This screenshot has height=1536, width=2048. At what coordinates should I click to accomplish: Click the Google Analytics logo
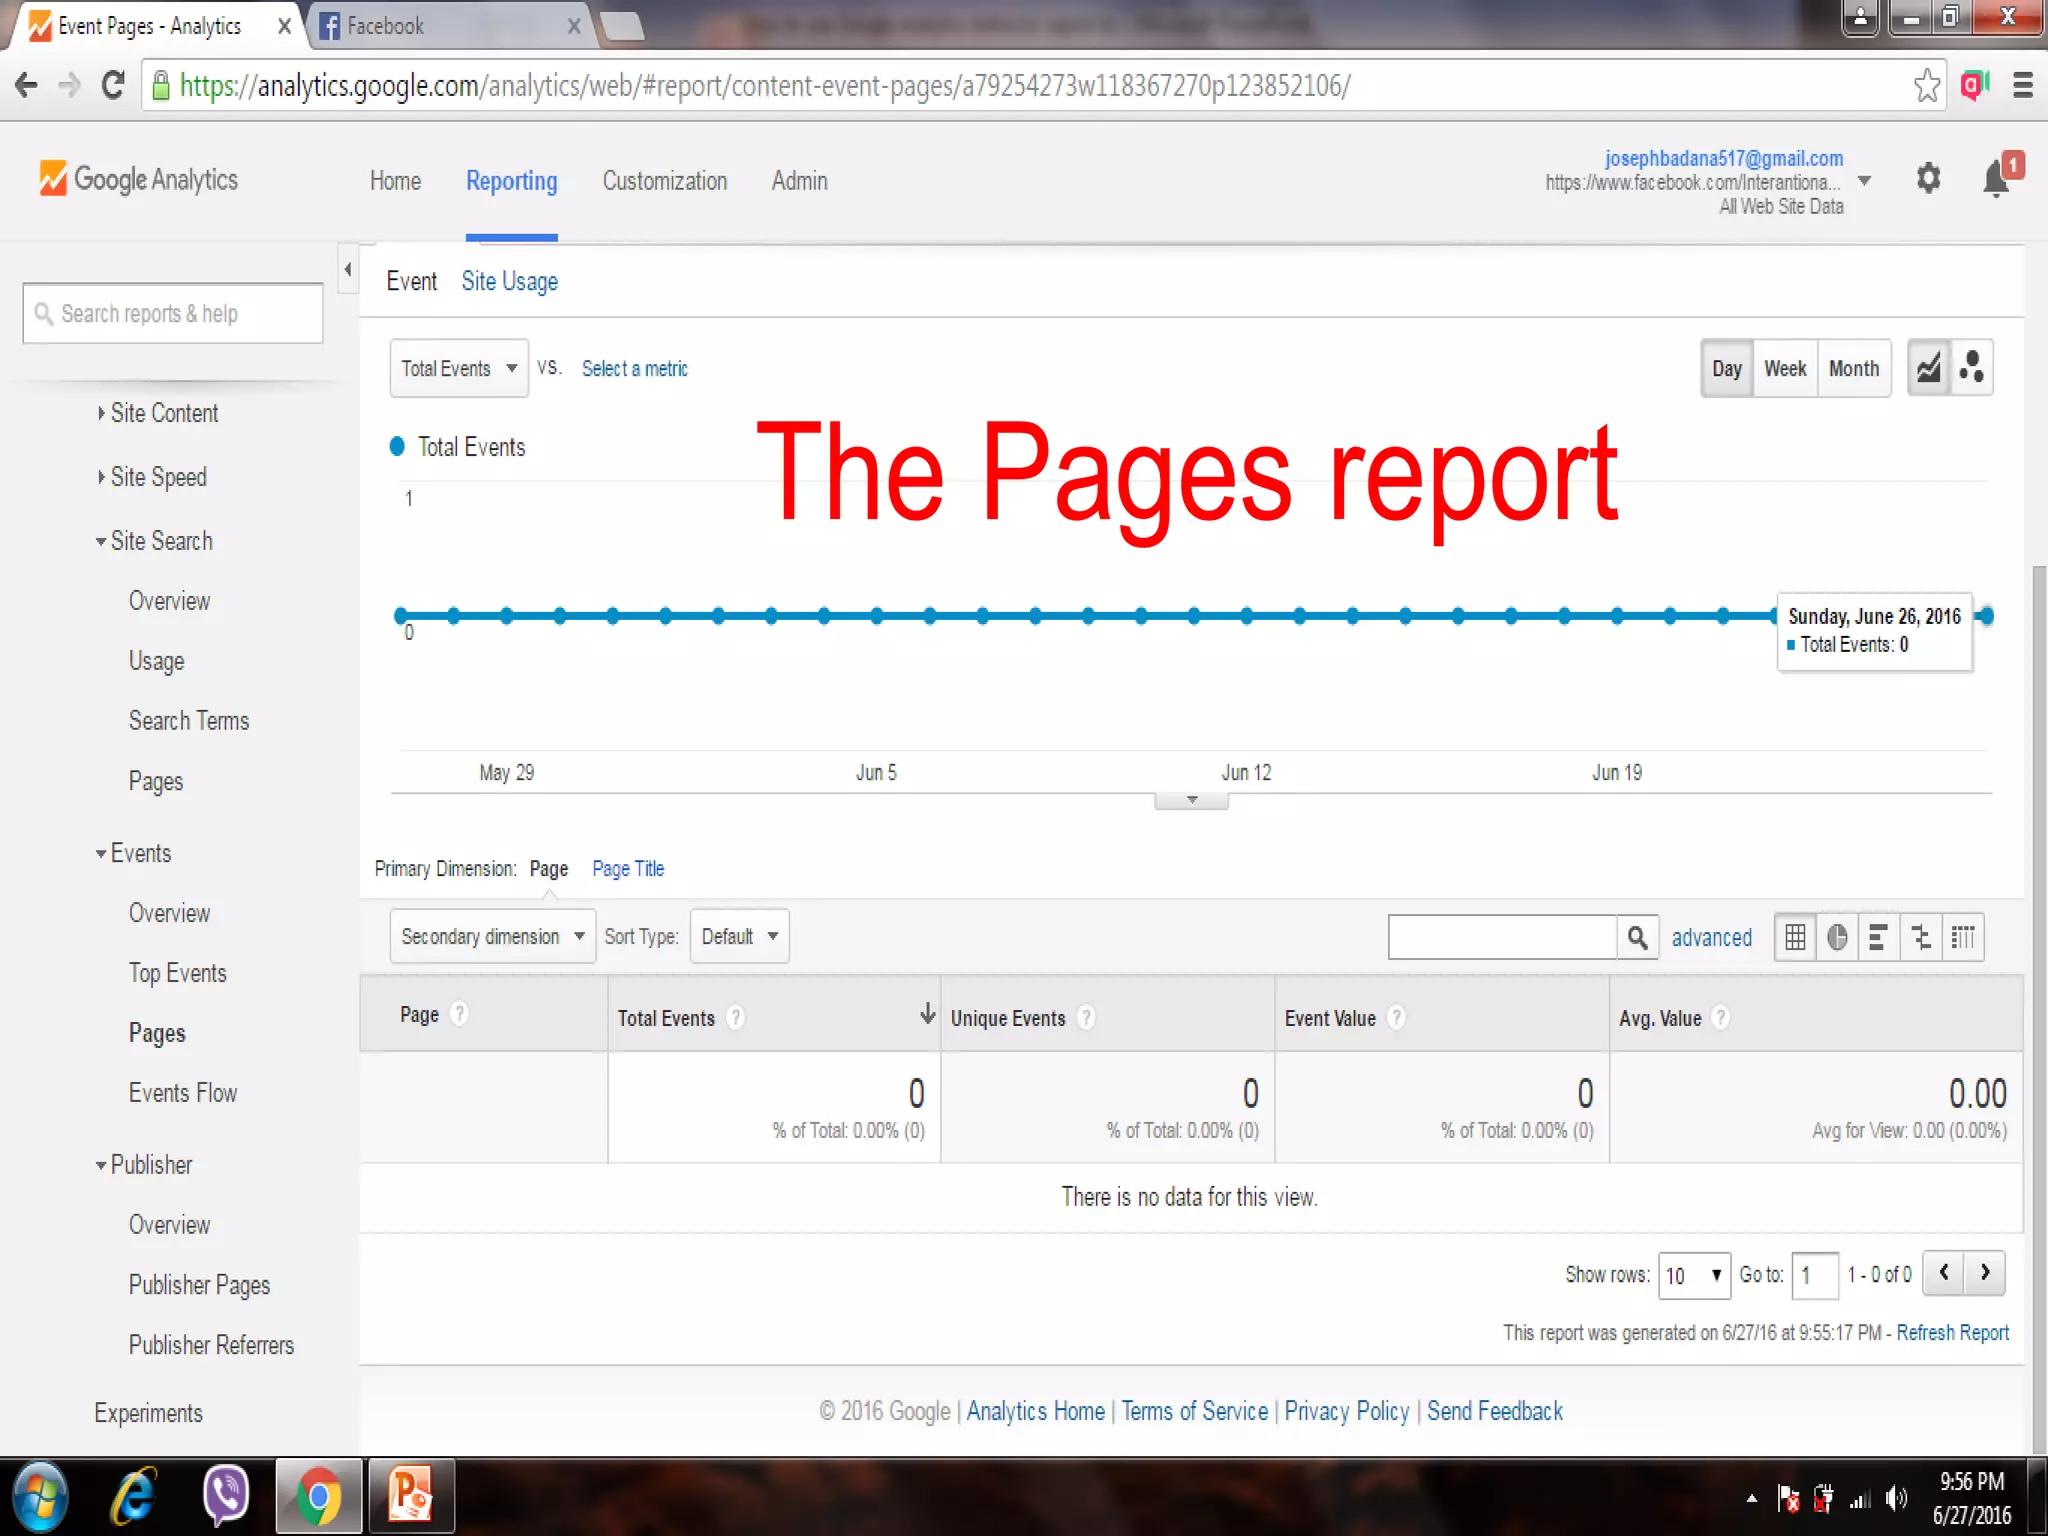tap(138, 180)
